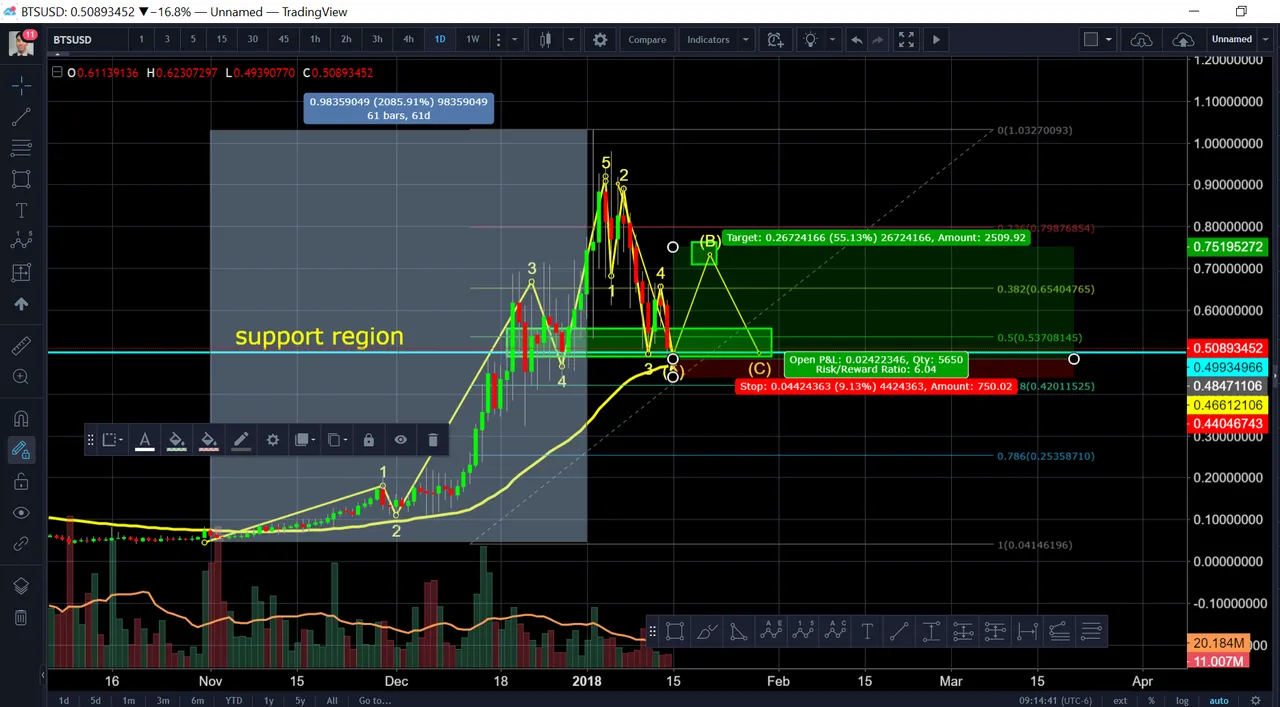Change text color in floating drawing toolbar

(144, 440)
